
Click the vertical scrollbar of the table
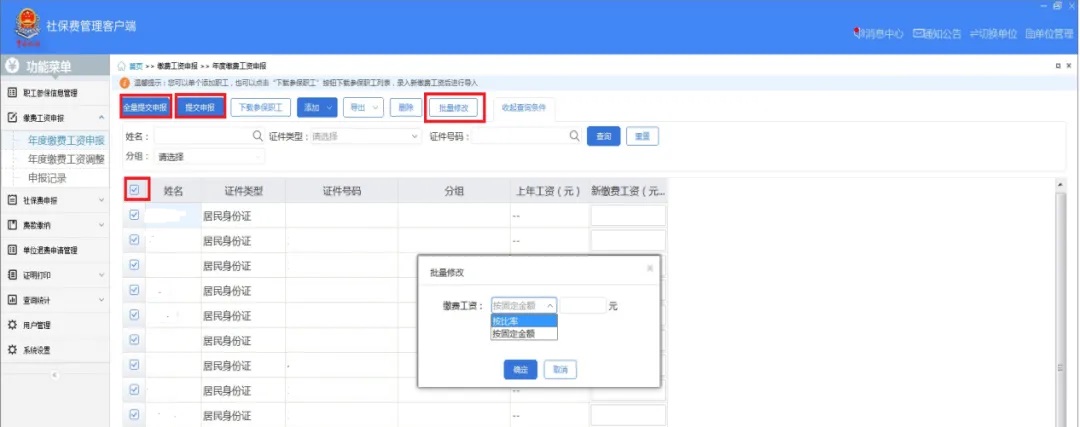[x=1062, y=300]
